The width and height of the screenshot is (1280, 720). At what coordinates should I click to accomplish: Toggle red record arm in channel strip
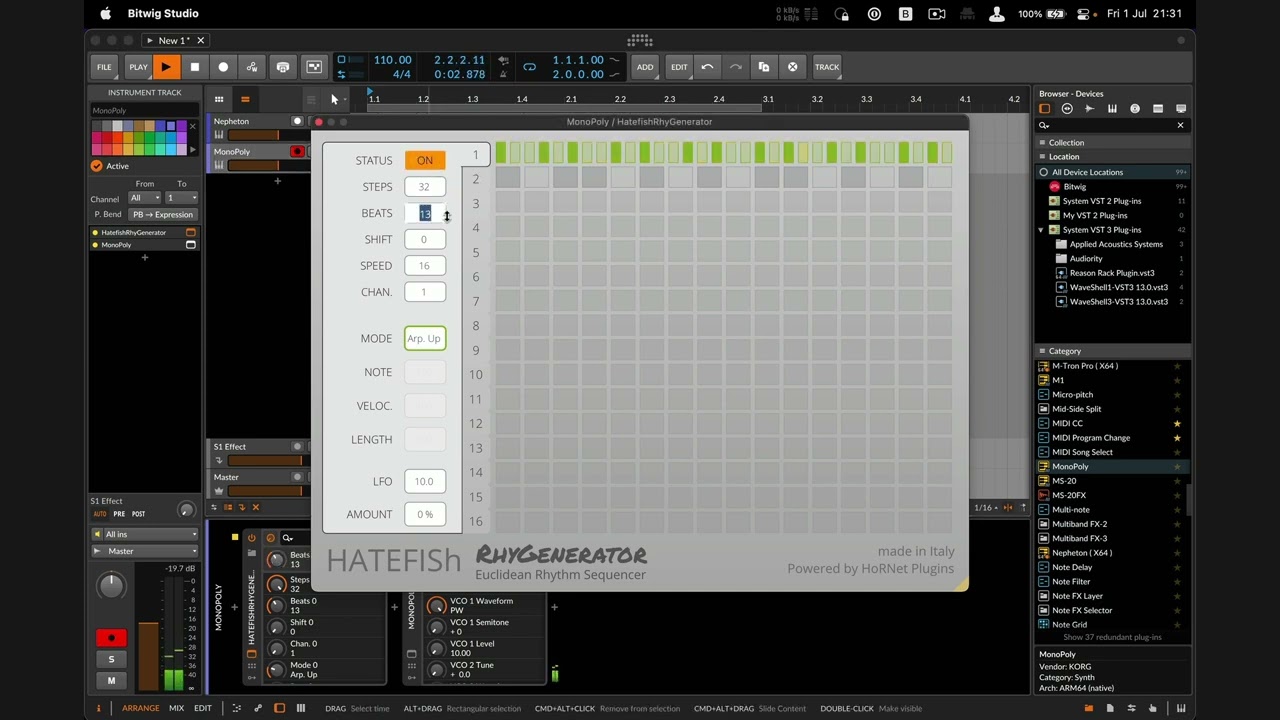tap(111, 637)
